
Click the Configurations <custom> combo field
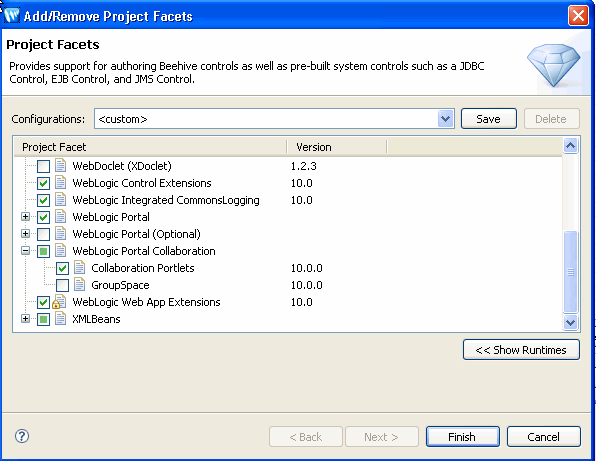[x=274, y=119]
